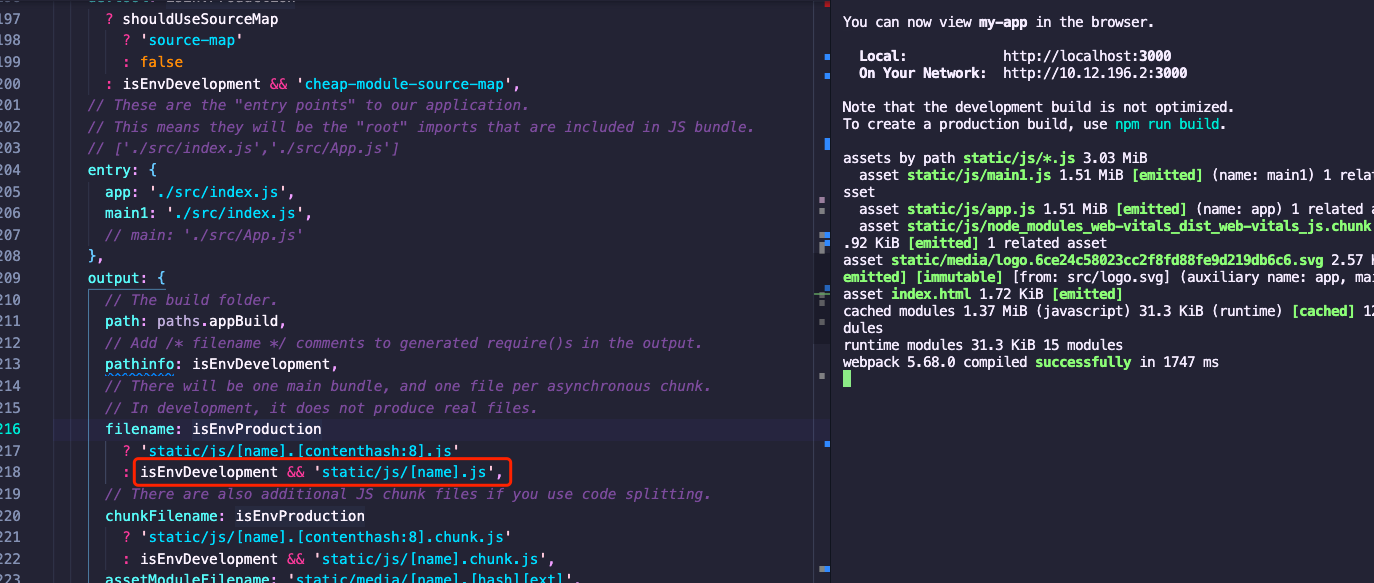Click the word 'successfully' in terminal
Image resolution: width=1374 pixels, height=583 pixels.
[1083, 362]
